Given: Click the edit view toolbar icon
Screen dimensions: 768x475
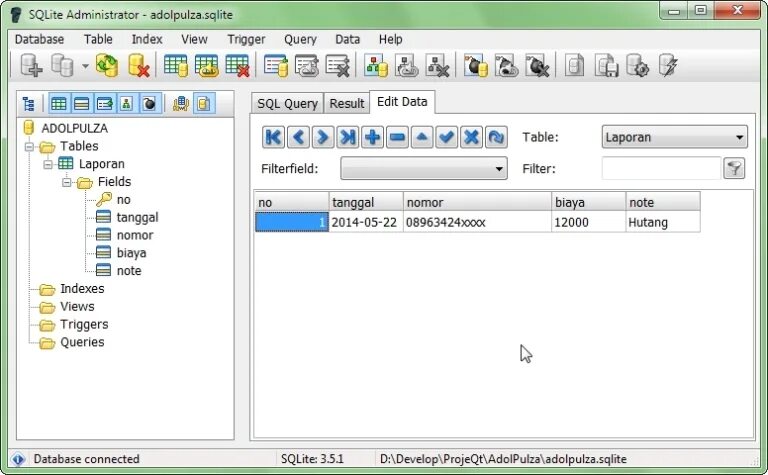Looking at the screenshot, I should (x=407, y=65).
